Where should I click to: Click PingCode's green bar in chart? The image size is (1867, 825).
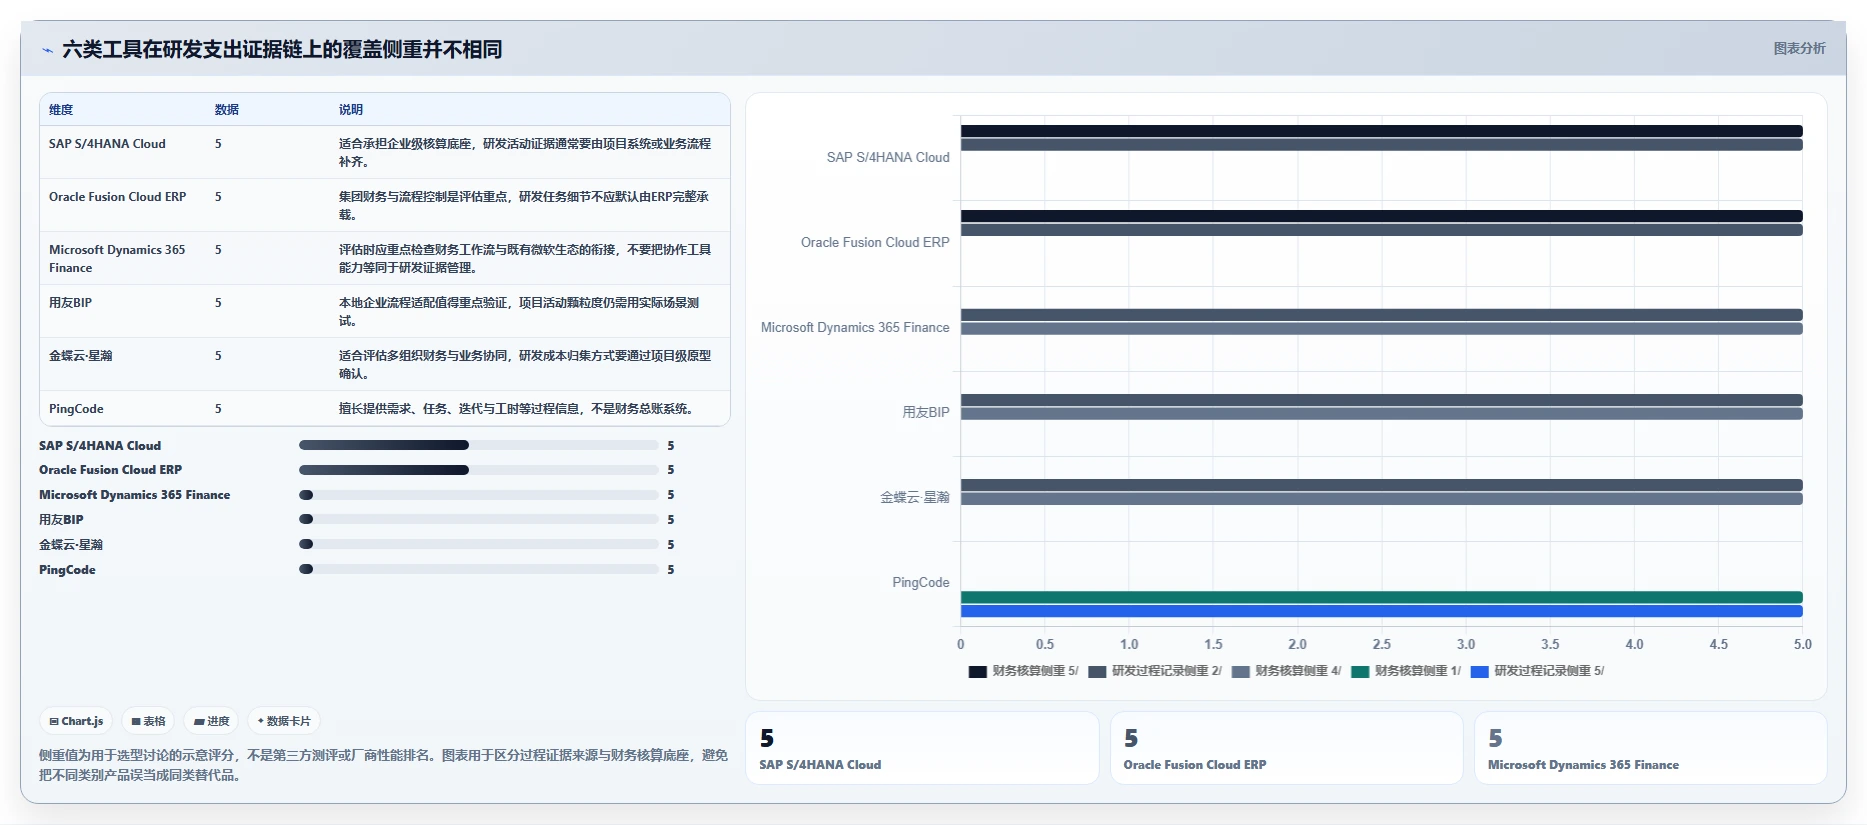(1381, 597)
